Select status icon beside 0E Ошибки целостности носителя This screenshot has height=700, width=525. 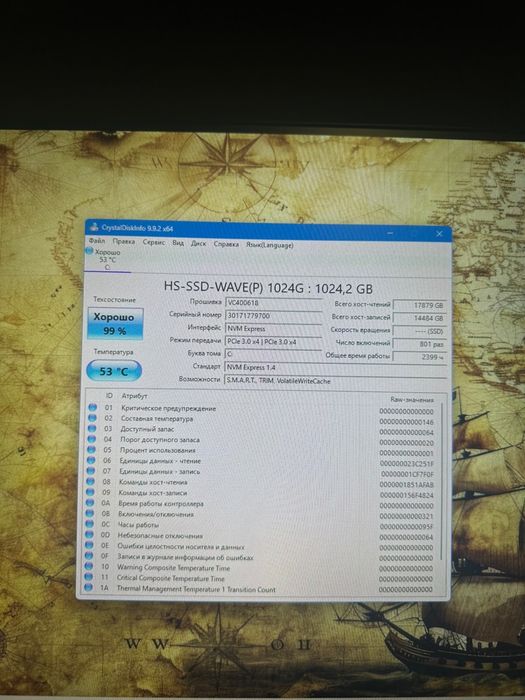(x=89, y=546)
